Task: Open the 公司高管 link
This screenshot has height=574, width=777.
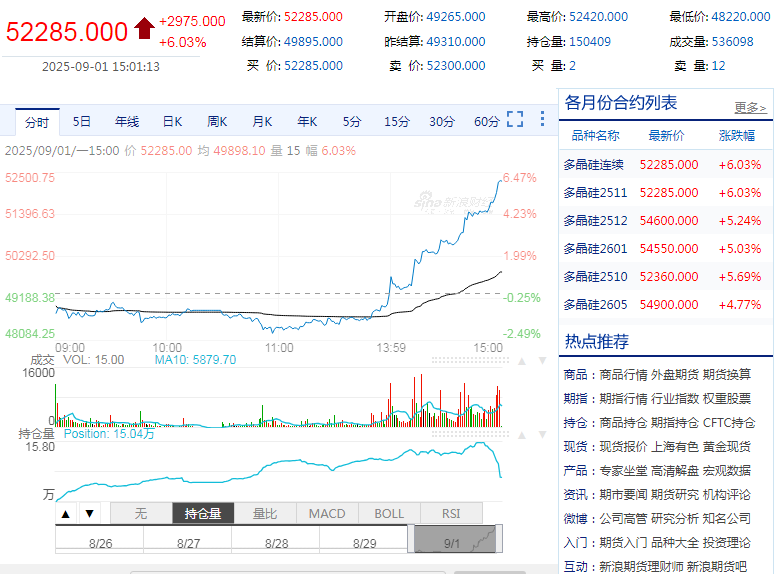Action: click(623, 518)
